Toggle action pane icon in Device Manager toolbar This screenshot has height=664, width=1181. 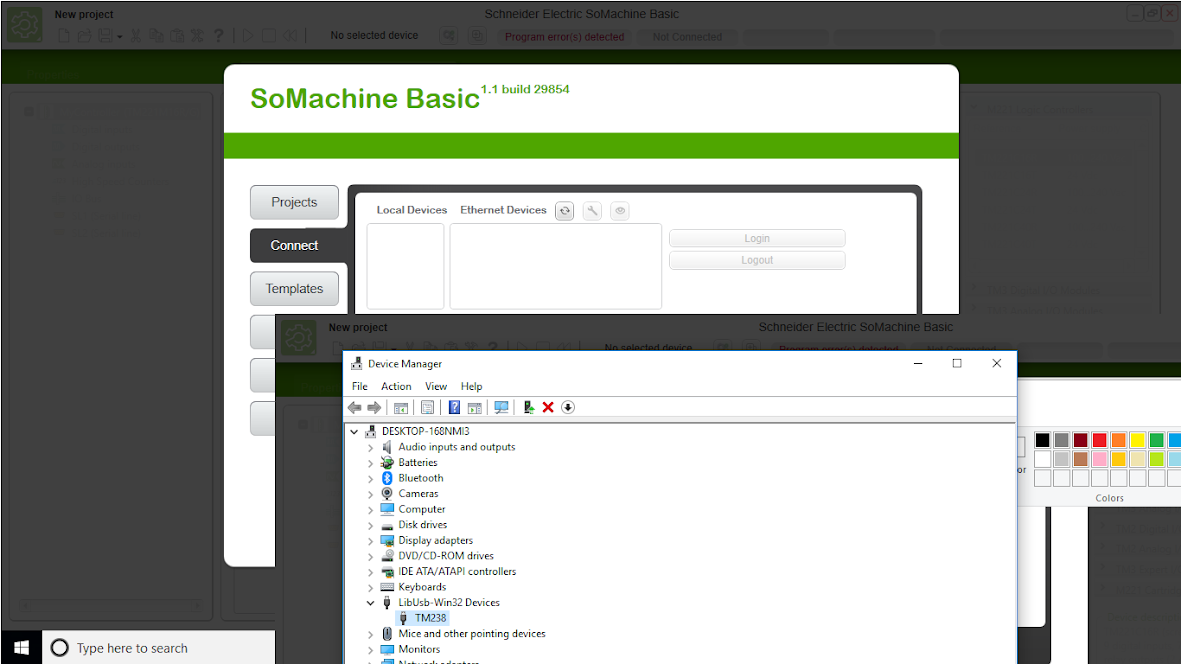click(x=475, y=407)
